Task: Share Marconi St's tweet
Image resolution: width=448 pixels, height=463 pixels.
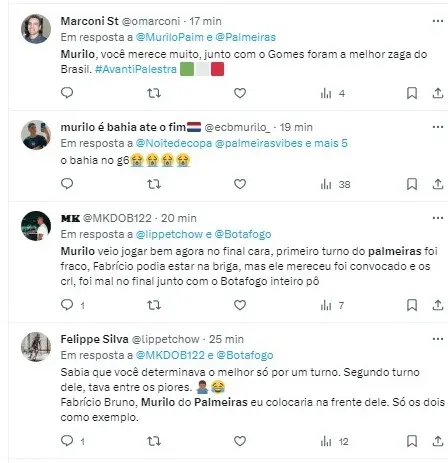Action: [x=438, y=93]
